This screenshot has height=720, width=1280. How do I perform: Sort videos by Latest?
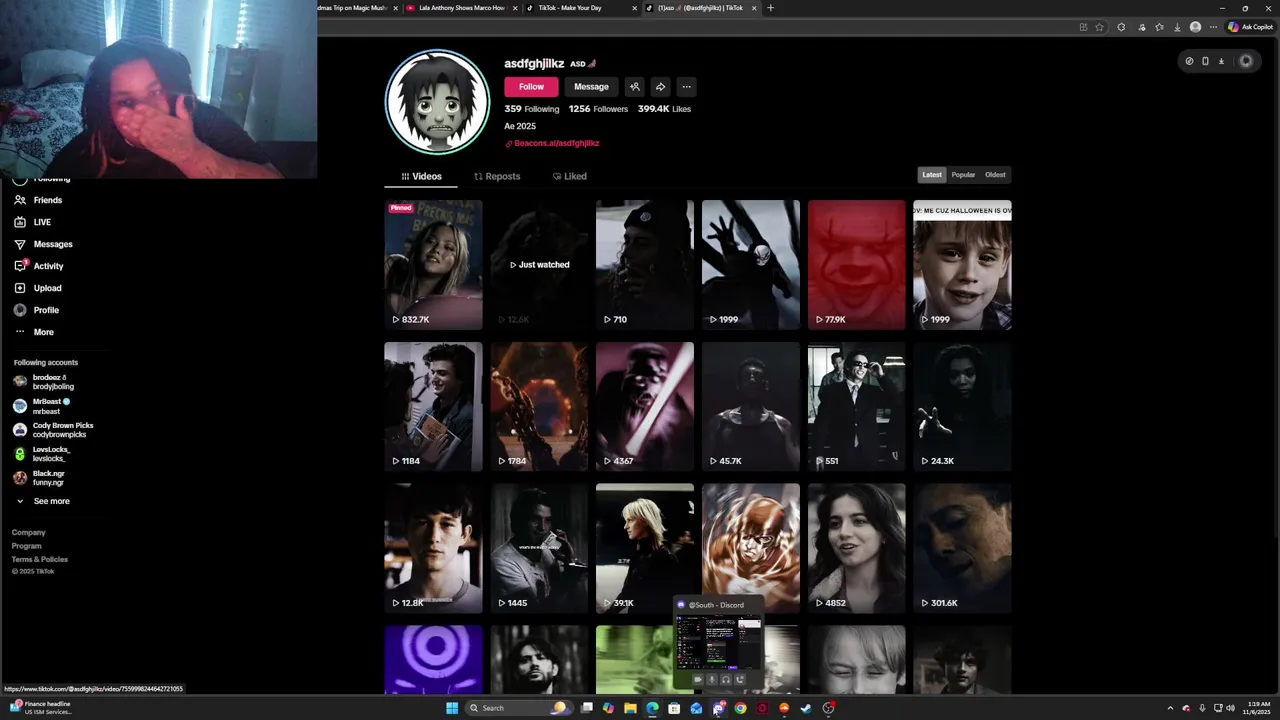[x=932, y=175]
